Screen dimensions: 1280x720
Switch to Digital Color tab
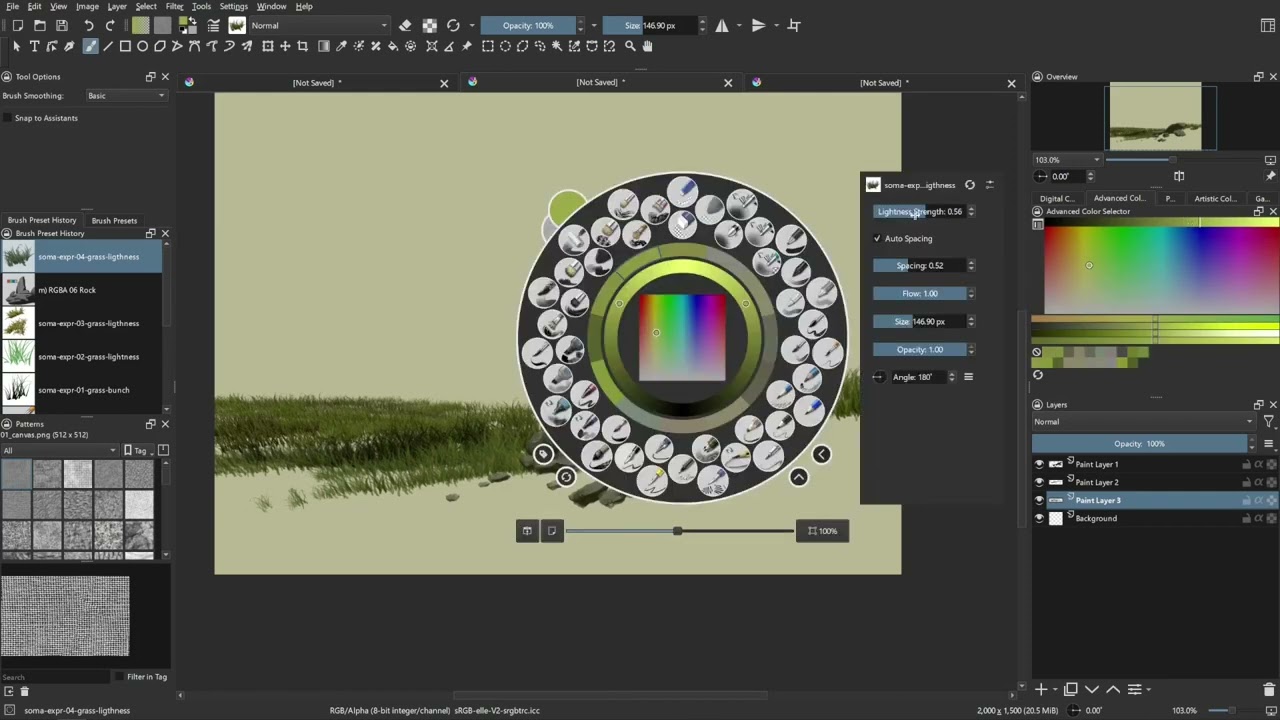point(1057,198)
